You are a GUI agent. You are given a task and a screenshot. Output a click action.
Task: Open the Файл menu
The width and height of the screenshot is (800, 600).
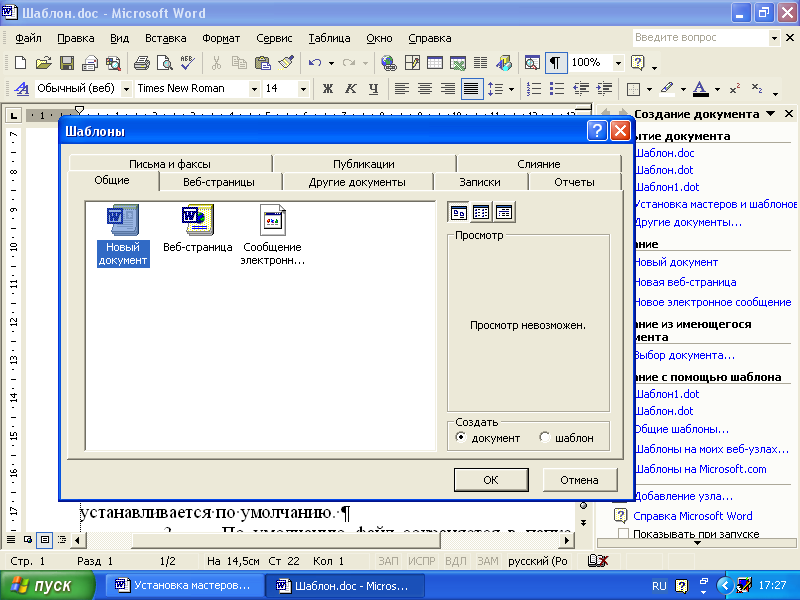28,38
